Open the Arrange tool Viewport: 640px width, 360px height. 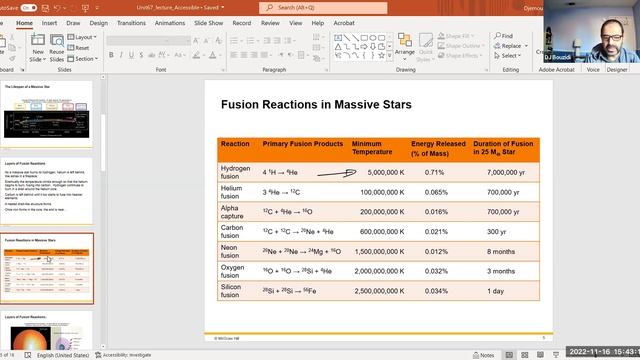point(404,47)
